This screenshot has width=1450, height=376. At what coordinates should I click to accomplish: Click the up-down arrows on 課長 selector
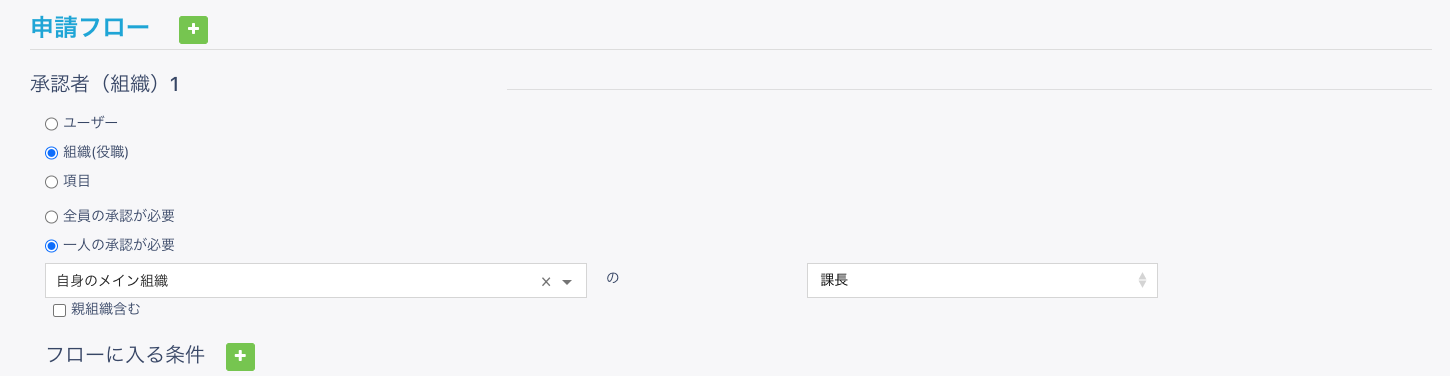[x=1142, y=281]
